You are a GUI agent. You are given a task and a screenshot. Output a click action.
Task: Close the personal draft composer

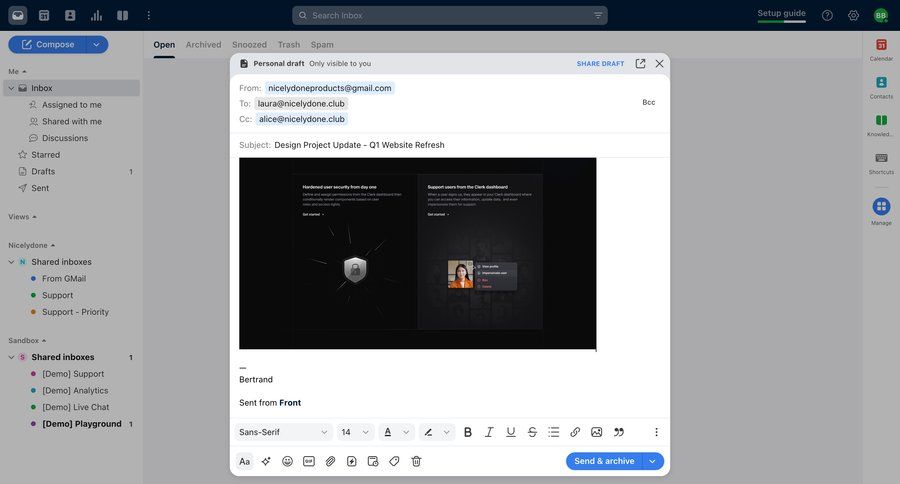pos(660,64)
